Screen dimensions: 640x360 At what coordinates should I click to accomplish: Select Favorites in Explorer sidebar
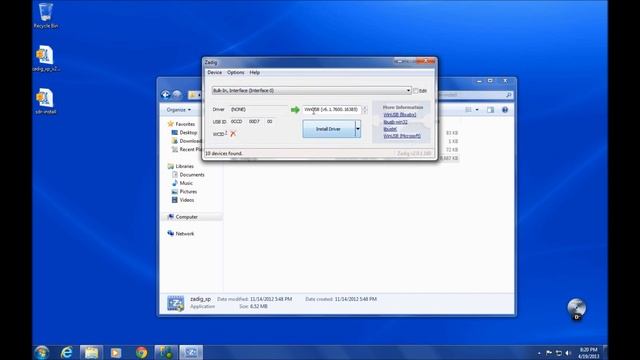pos(181,124)
